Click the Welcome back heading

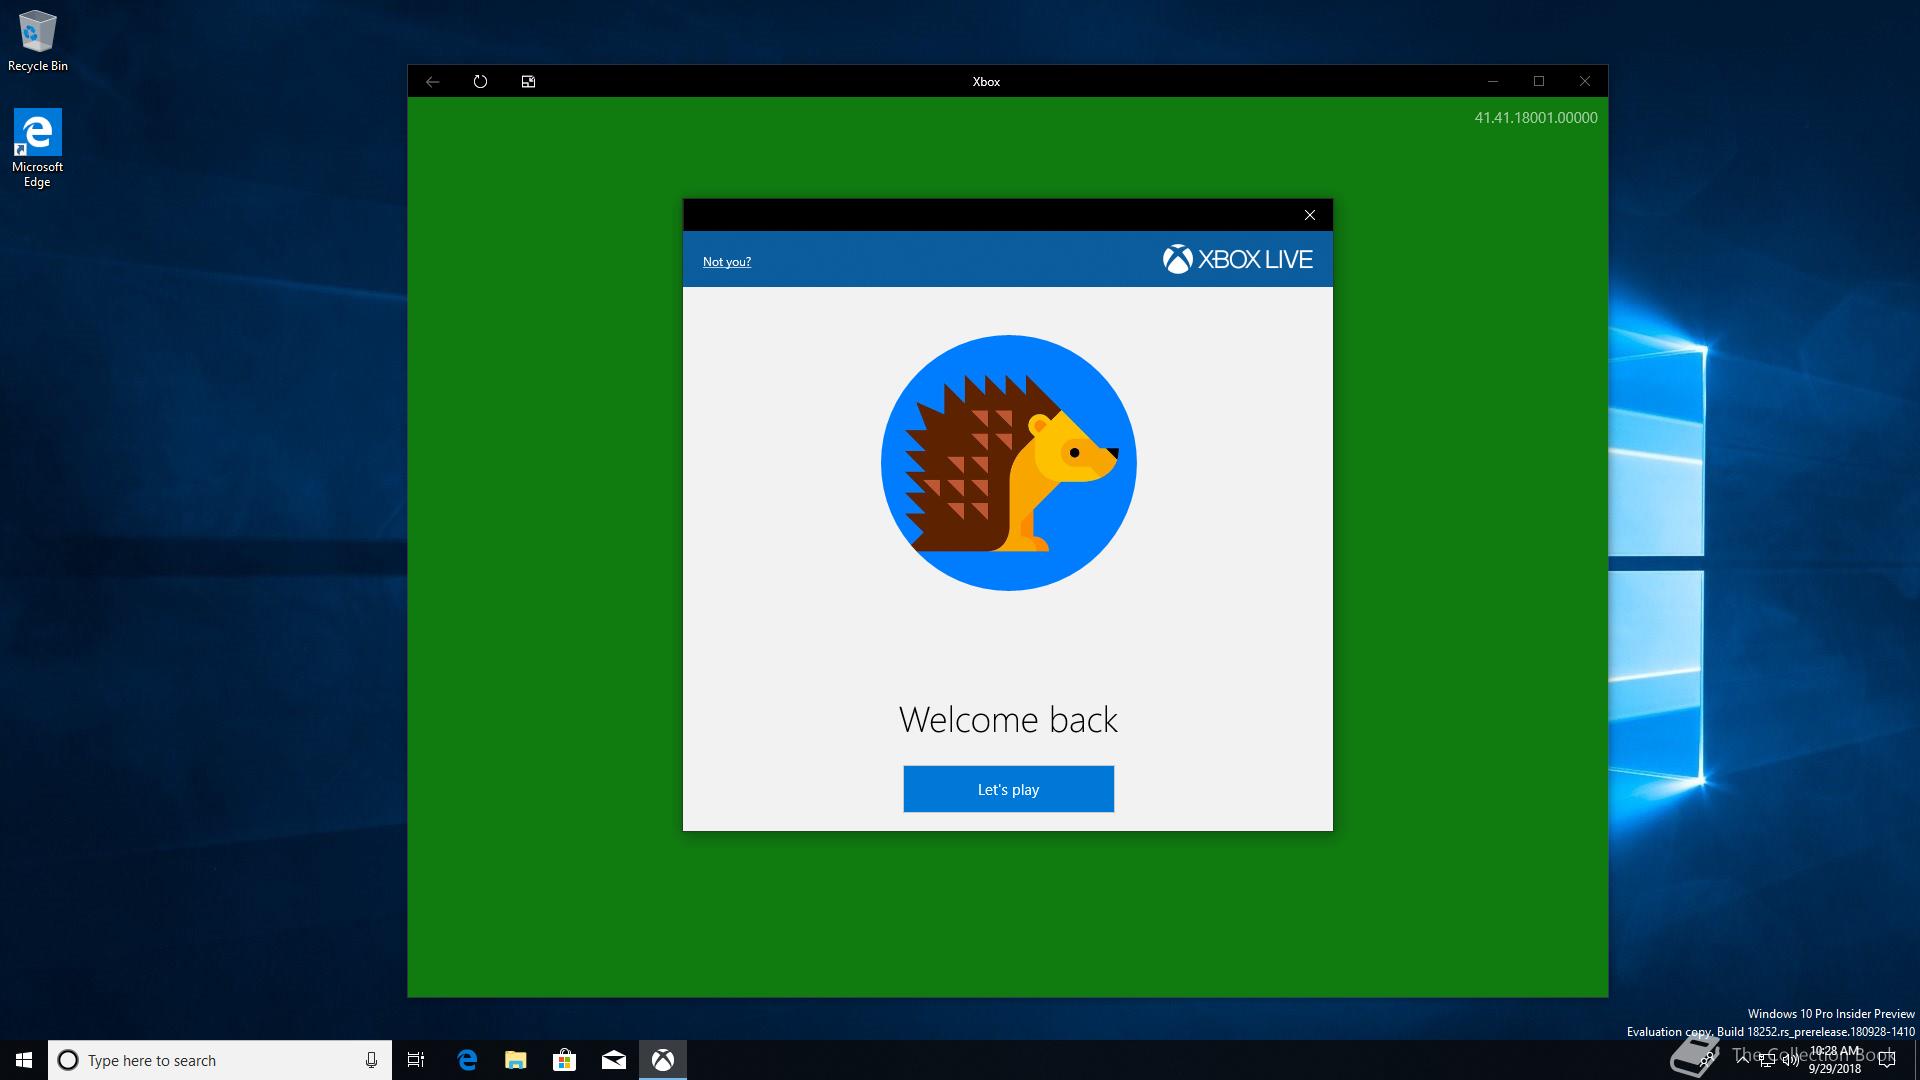pos(1008,720)
